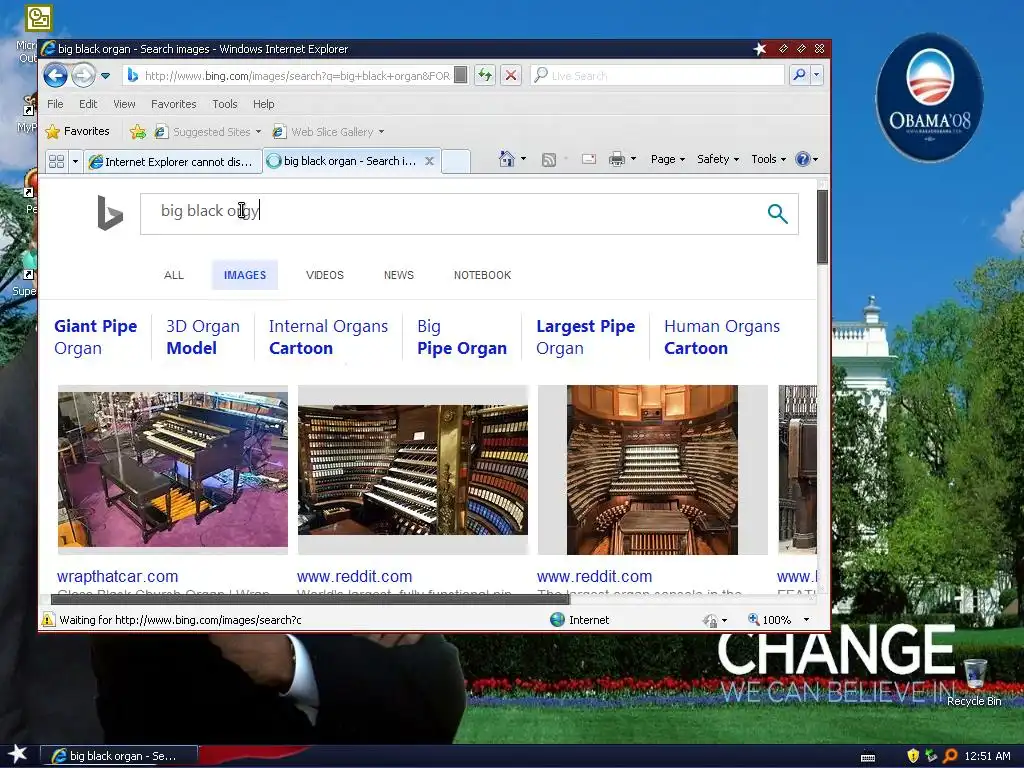Click the Quick Tabs grid icon
The height and width of the screenshot is (768, 1024).
tap(57, 161)
